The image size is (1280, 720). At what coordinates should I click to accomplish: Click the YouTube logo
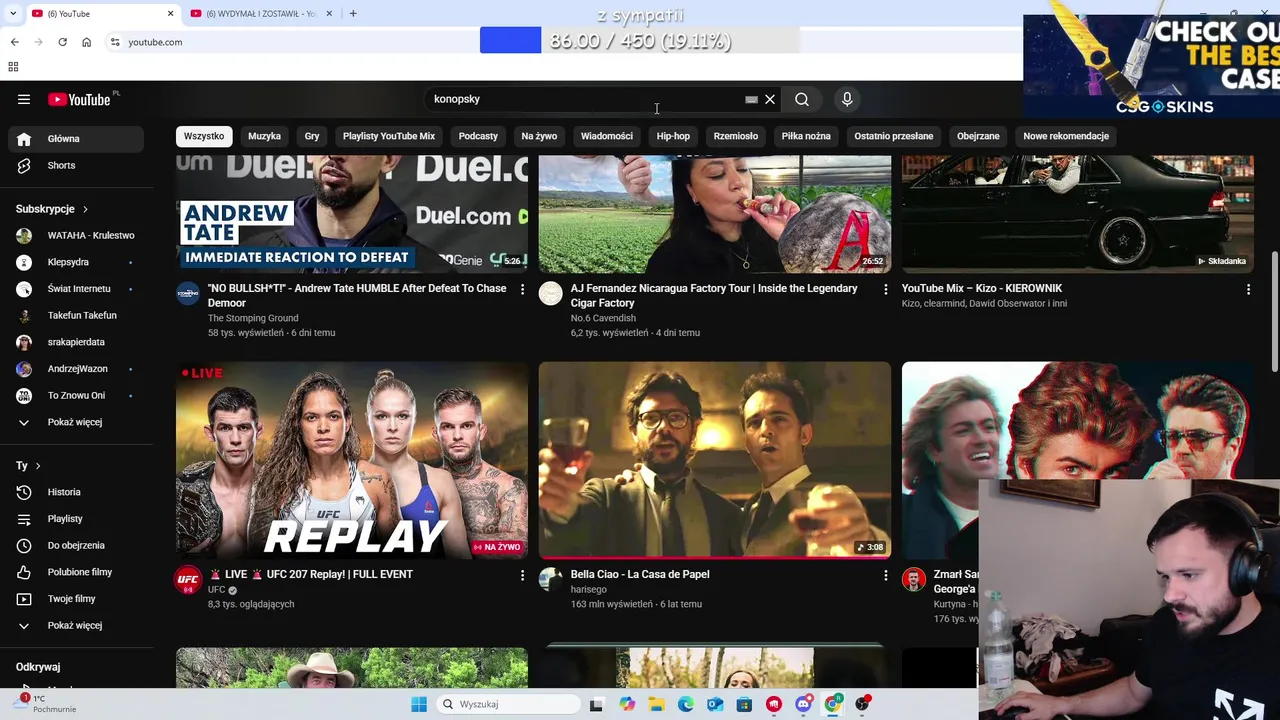pyautogui.click(x=79, y=99)
